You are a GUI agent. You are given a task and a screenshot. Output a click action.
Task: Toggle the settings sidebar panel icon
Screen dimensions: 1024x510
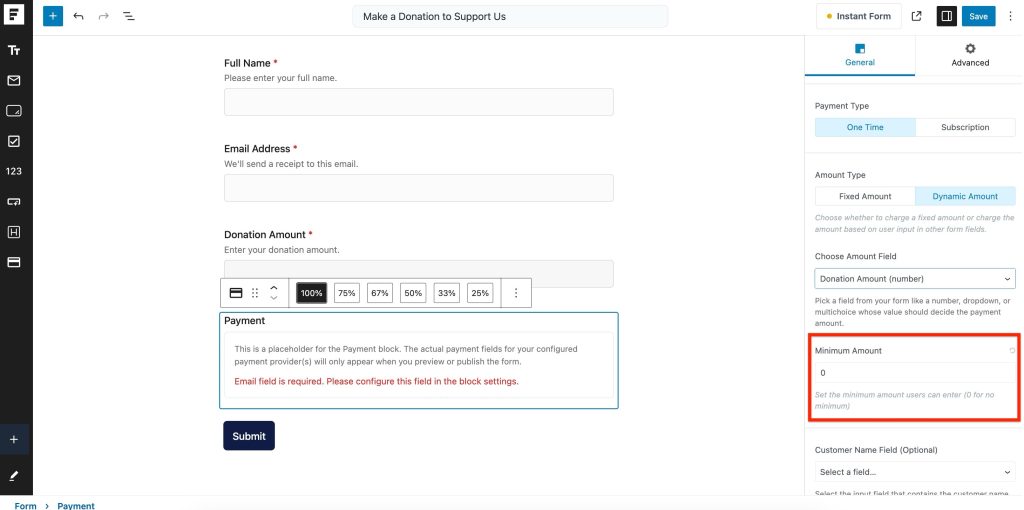[x=946, y=17]
